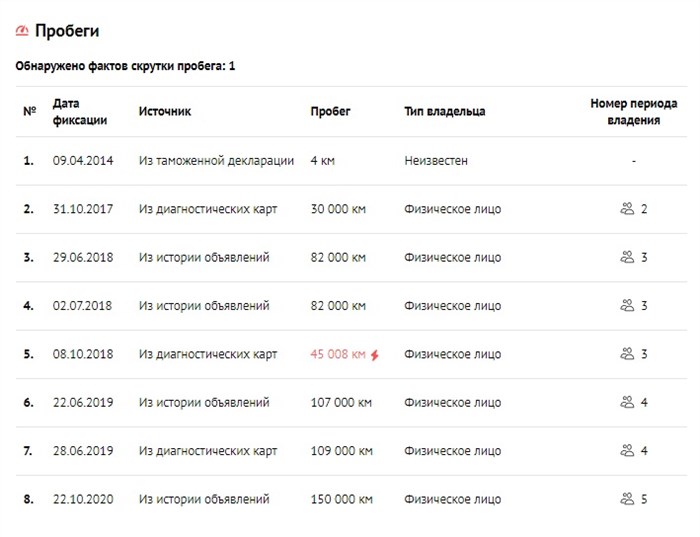
Task: Click the Неизвестен owner type cell
Action: pyautogui.click(x=436, y=160)
